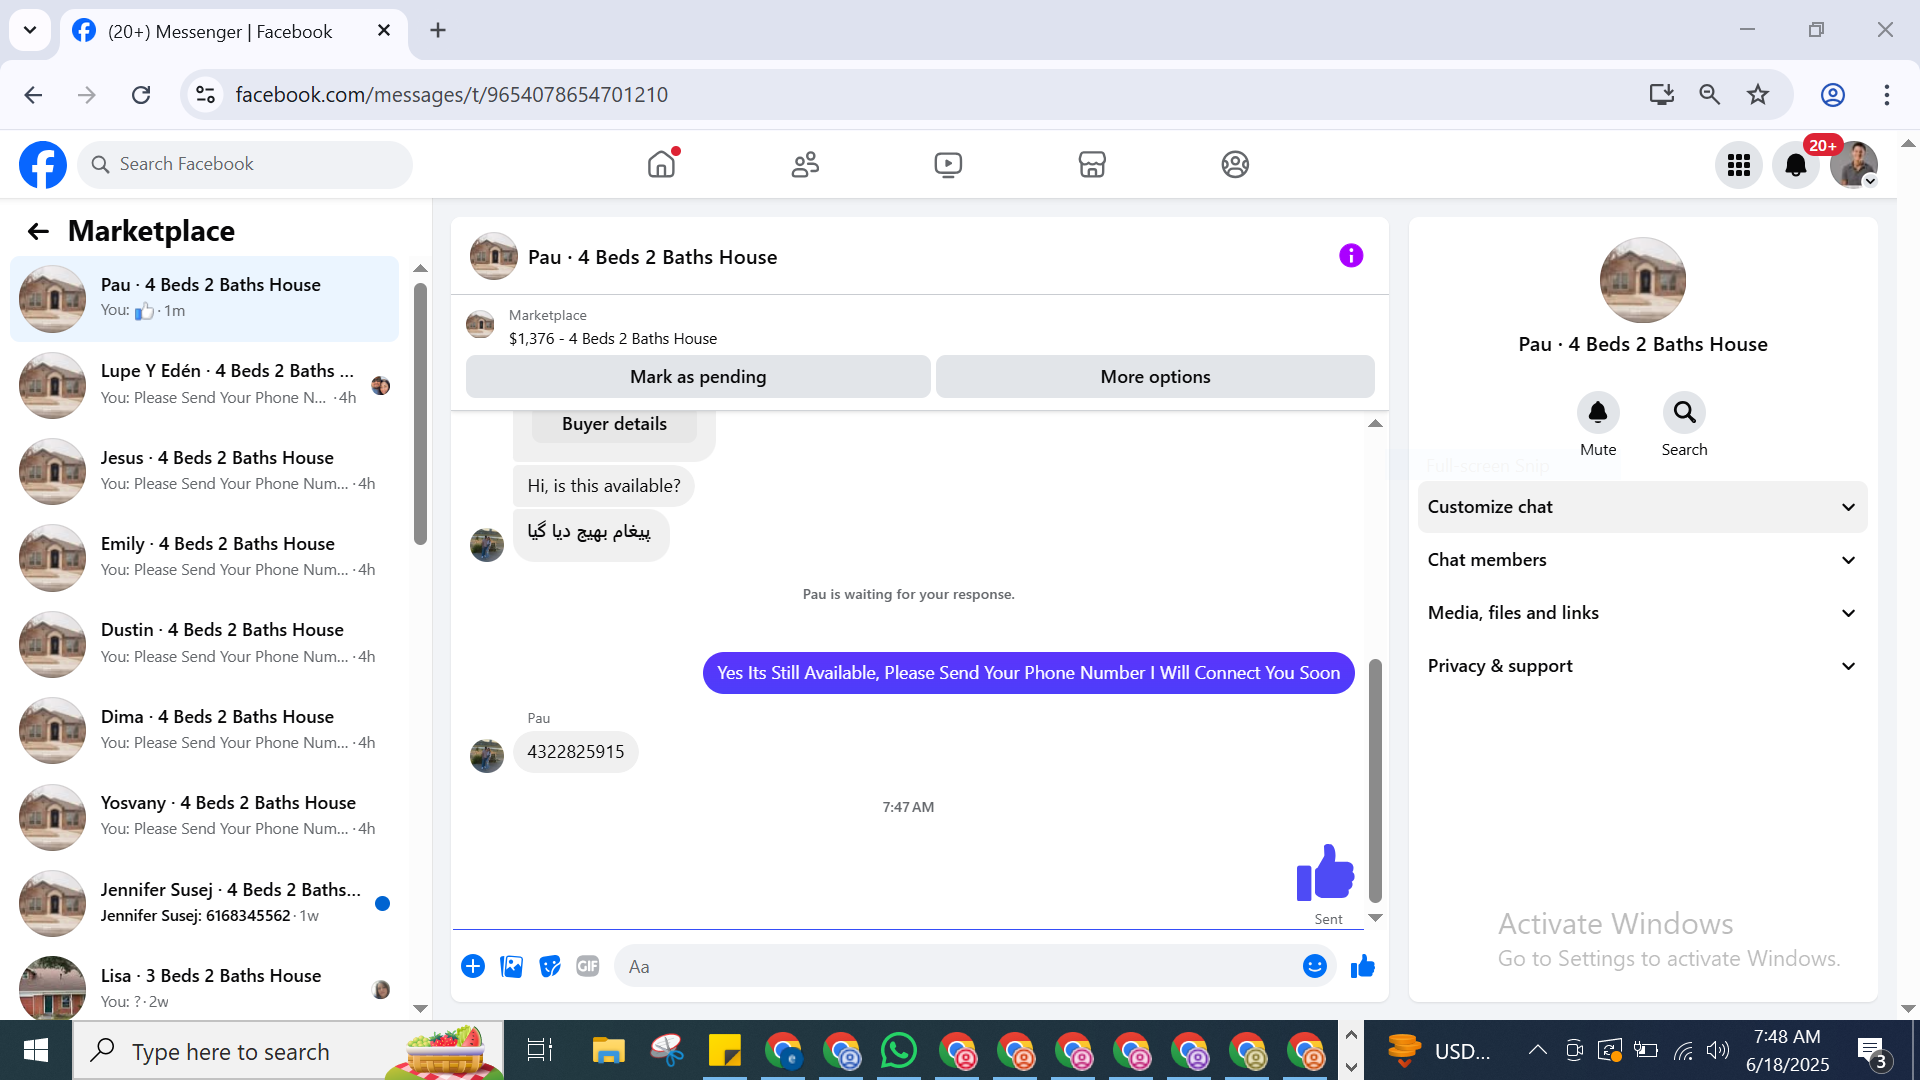Open the Home feed icon
The height and width of the screenshot is (1080, 1920).
tap(661, 164)
